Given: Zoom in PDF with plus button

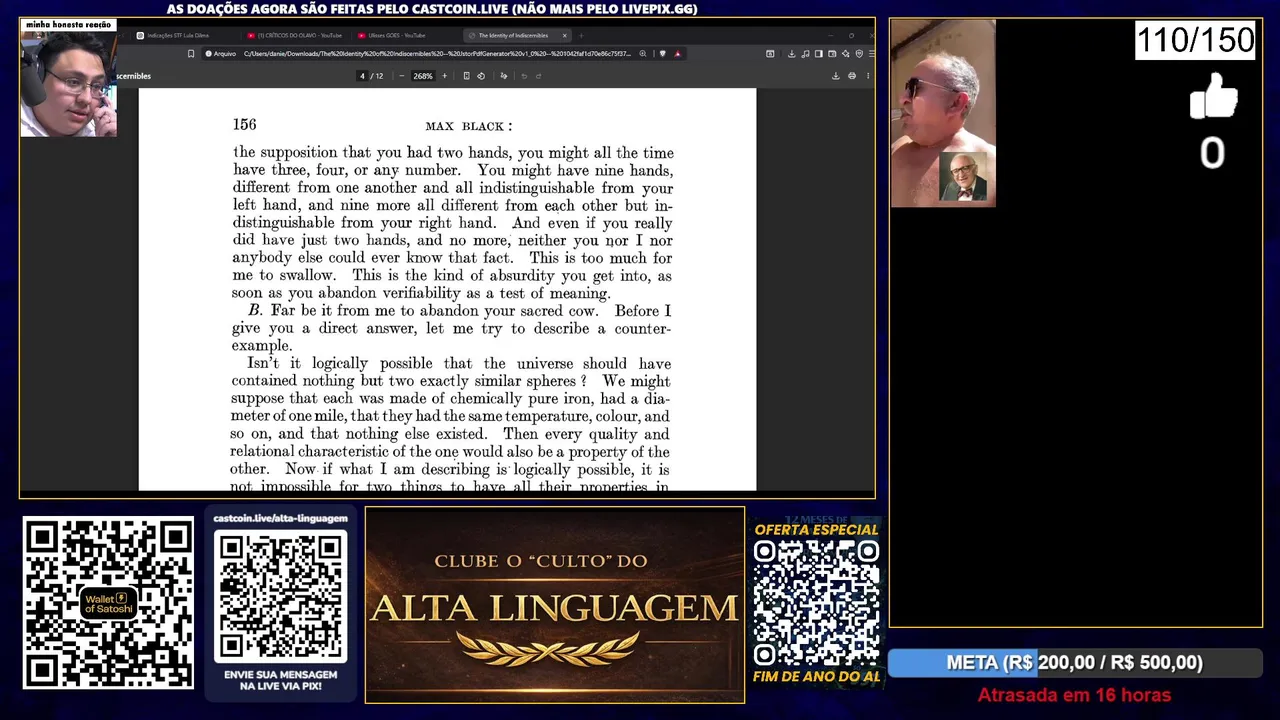Looking at the screenshot, I should (x=444, y=76).
